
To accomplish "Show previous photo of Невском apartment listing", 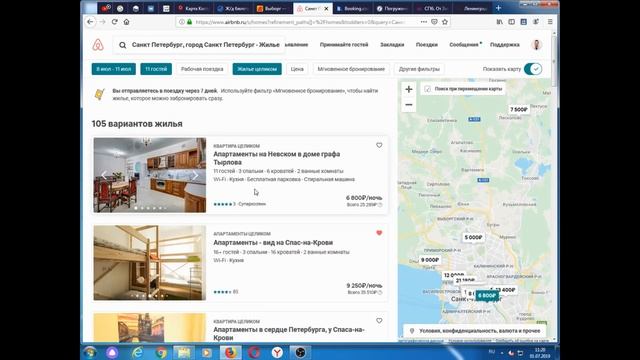I will (104, 176).
